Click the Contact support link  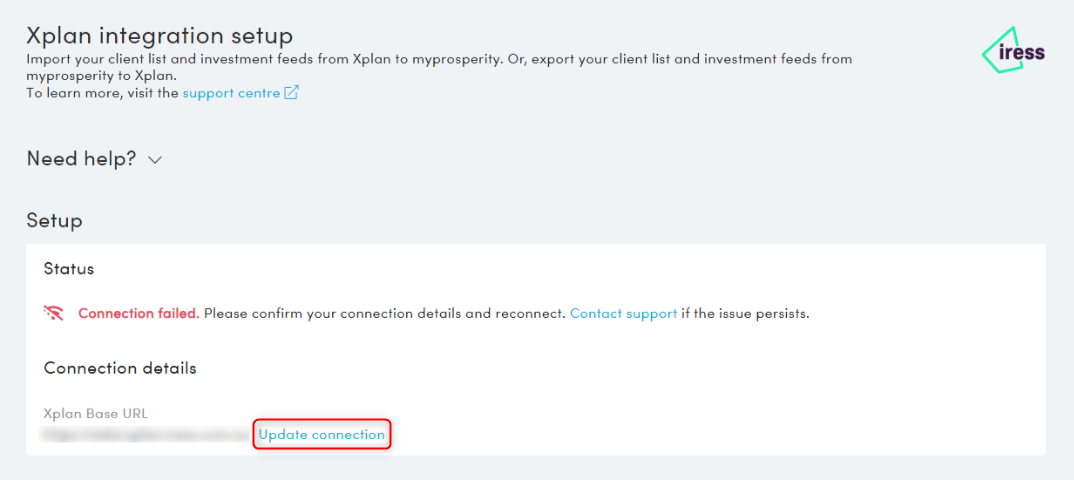click(x=623, y=313)
